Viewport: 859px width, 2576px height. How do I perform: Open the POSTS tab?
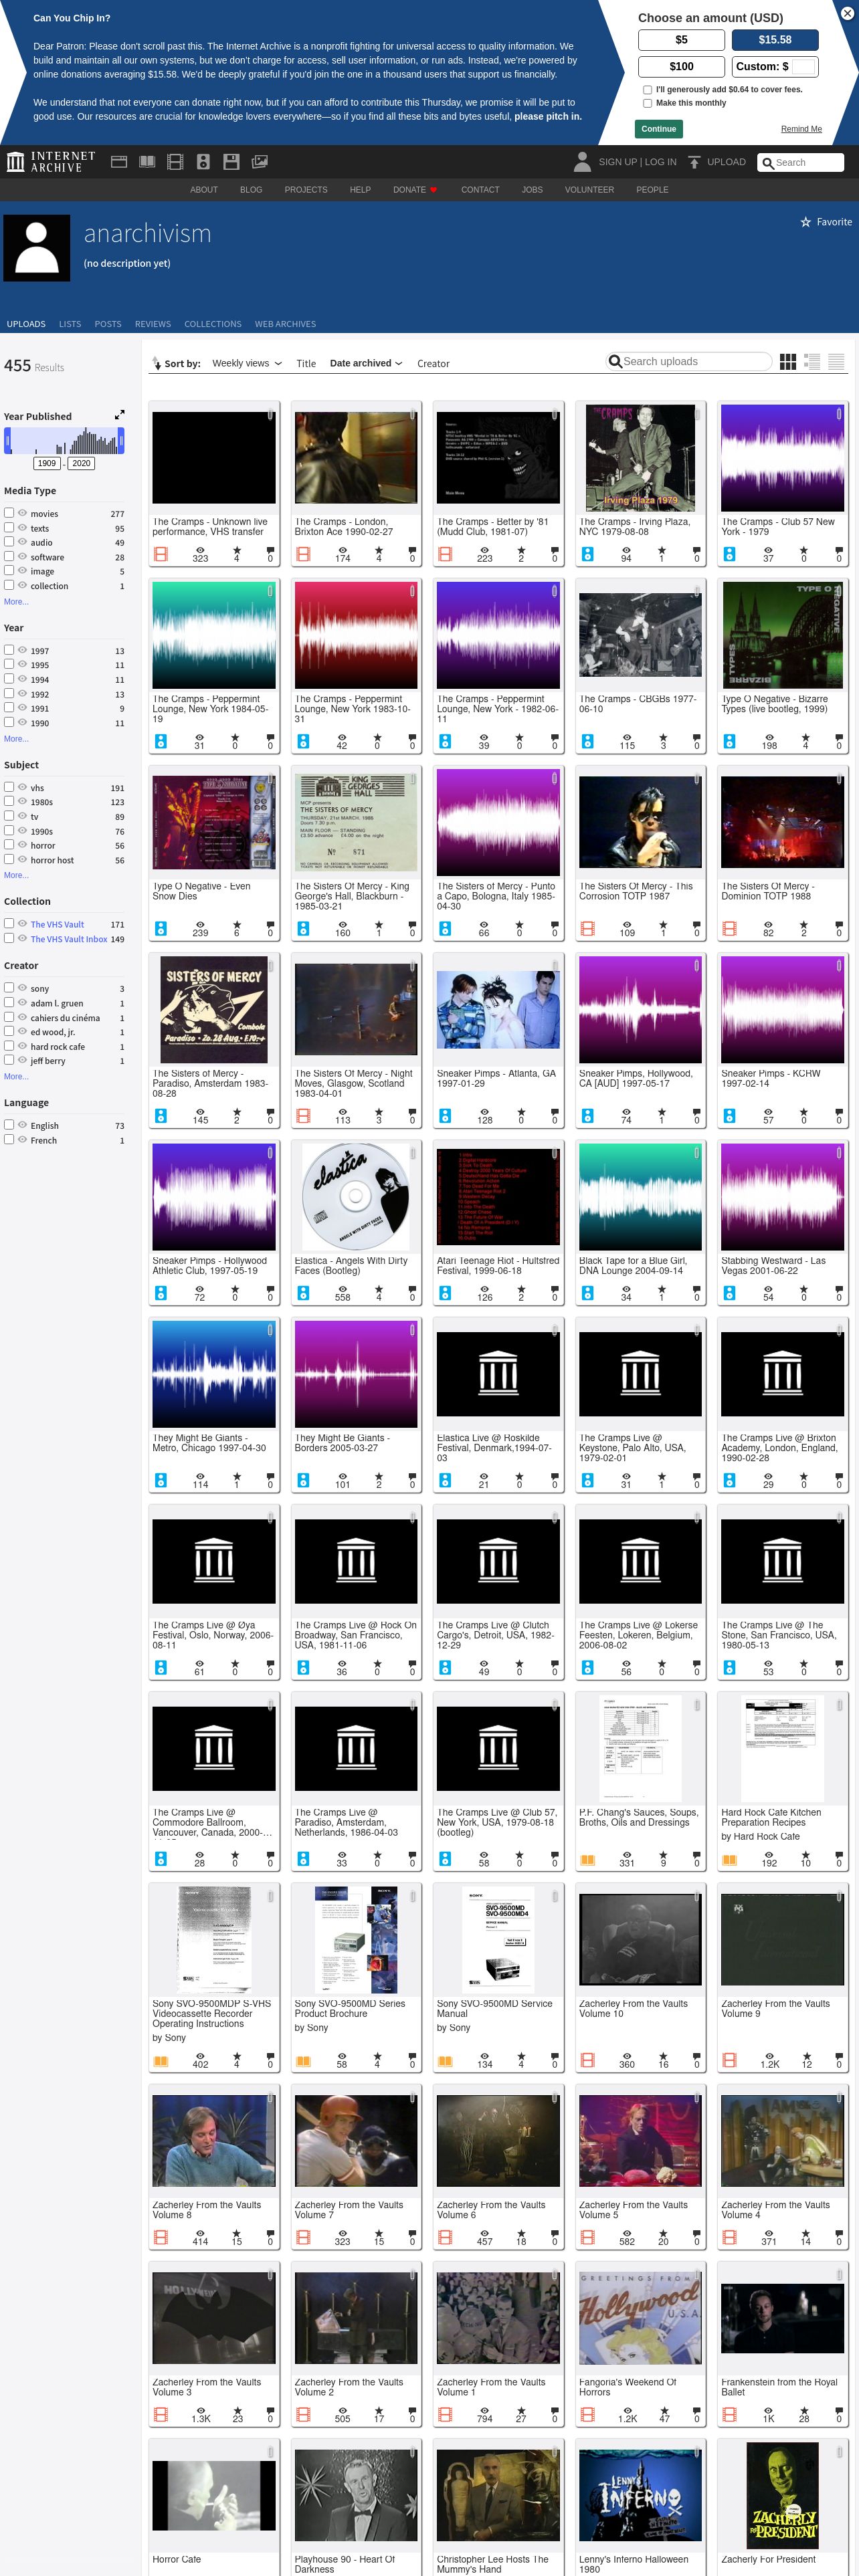[x=108, y=324]
